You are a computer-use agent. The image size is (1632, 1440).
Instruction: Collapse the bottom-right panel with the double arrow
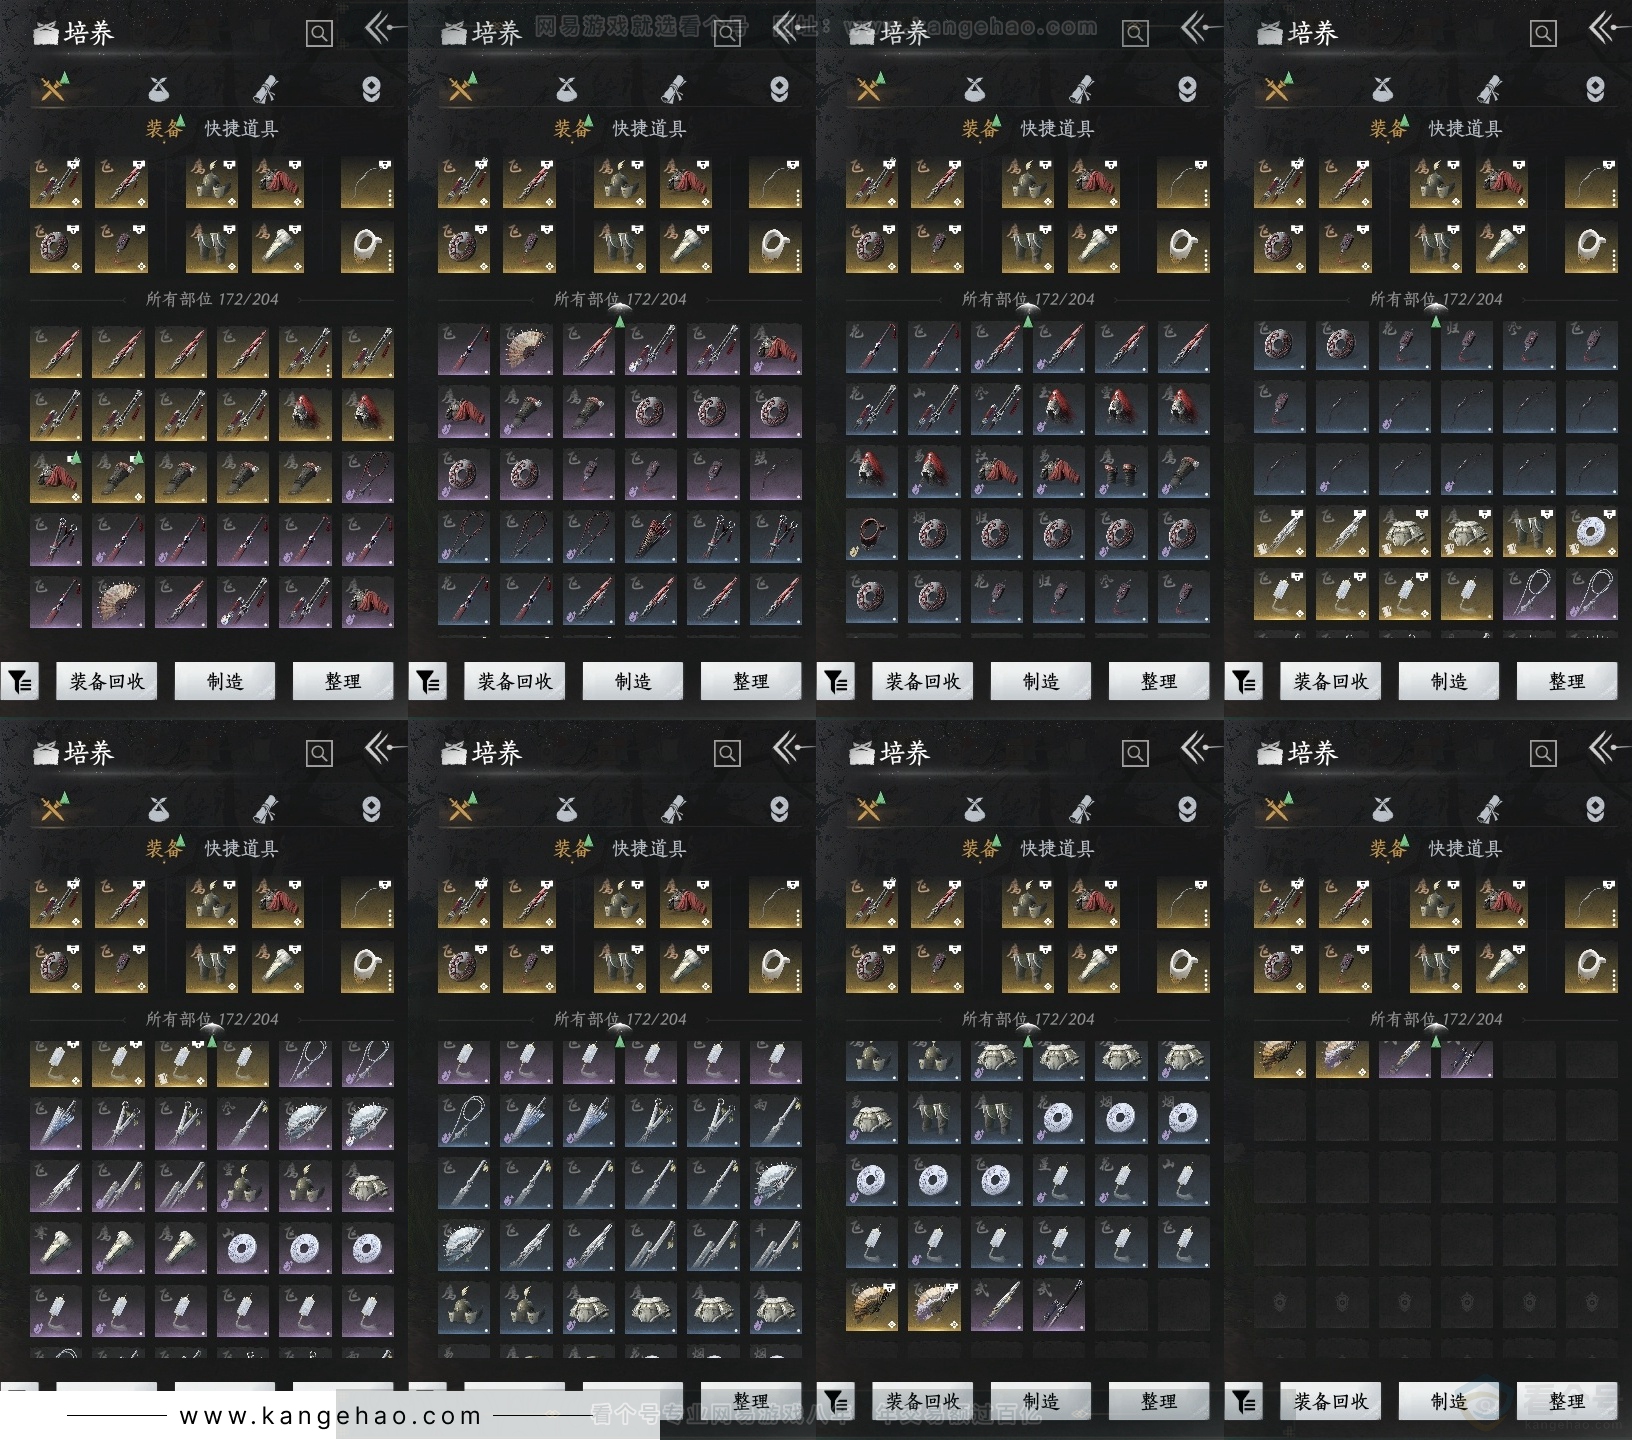(x=1607, y=748)
